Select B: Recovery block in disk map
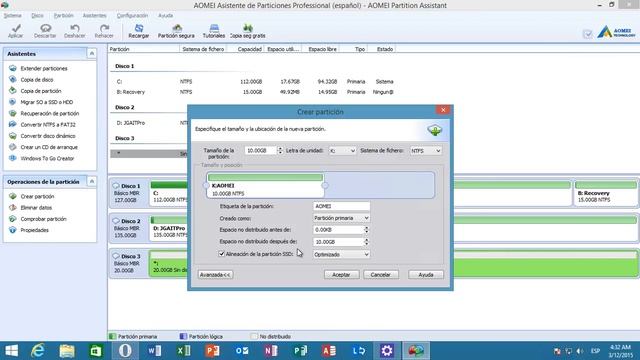The width and height of the screenshot is (640, 360). 606,193
